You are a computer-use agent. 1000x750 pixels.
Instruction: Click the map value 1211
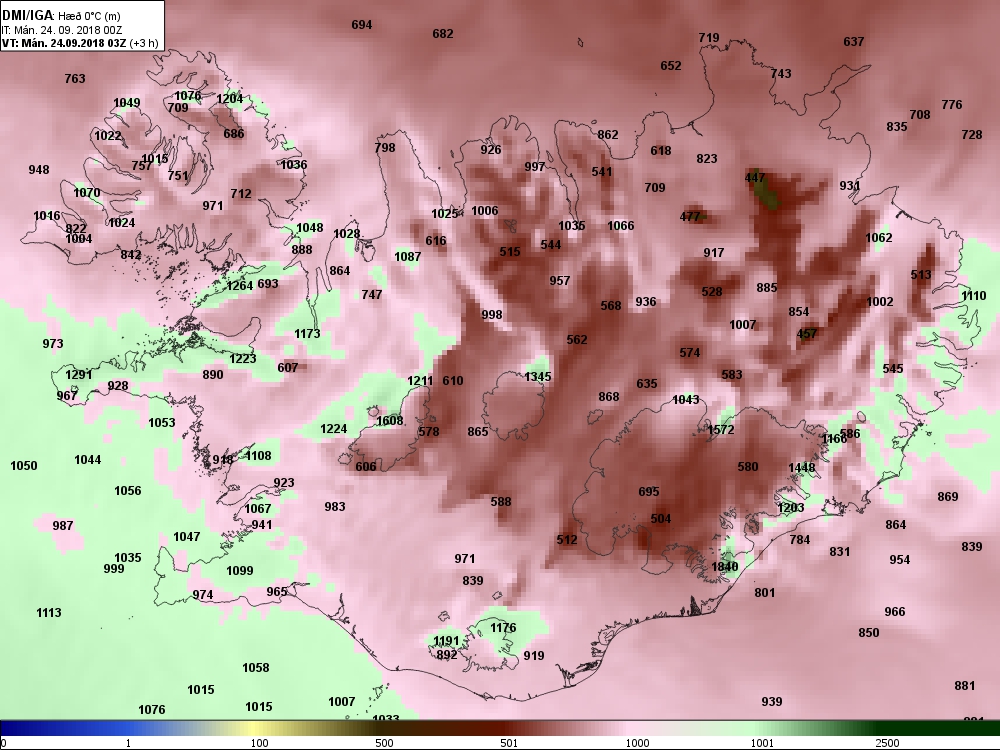point(420,381)
